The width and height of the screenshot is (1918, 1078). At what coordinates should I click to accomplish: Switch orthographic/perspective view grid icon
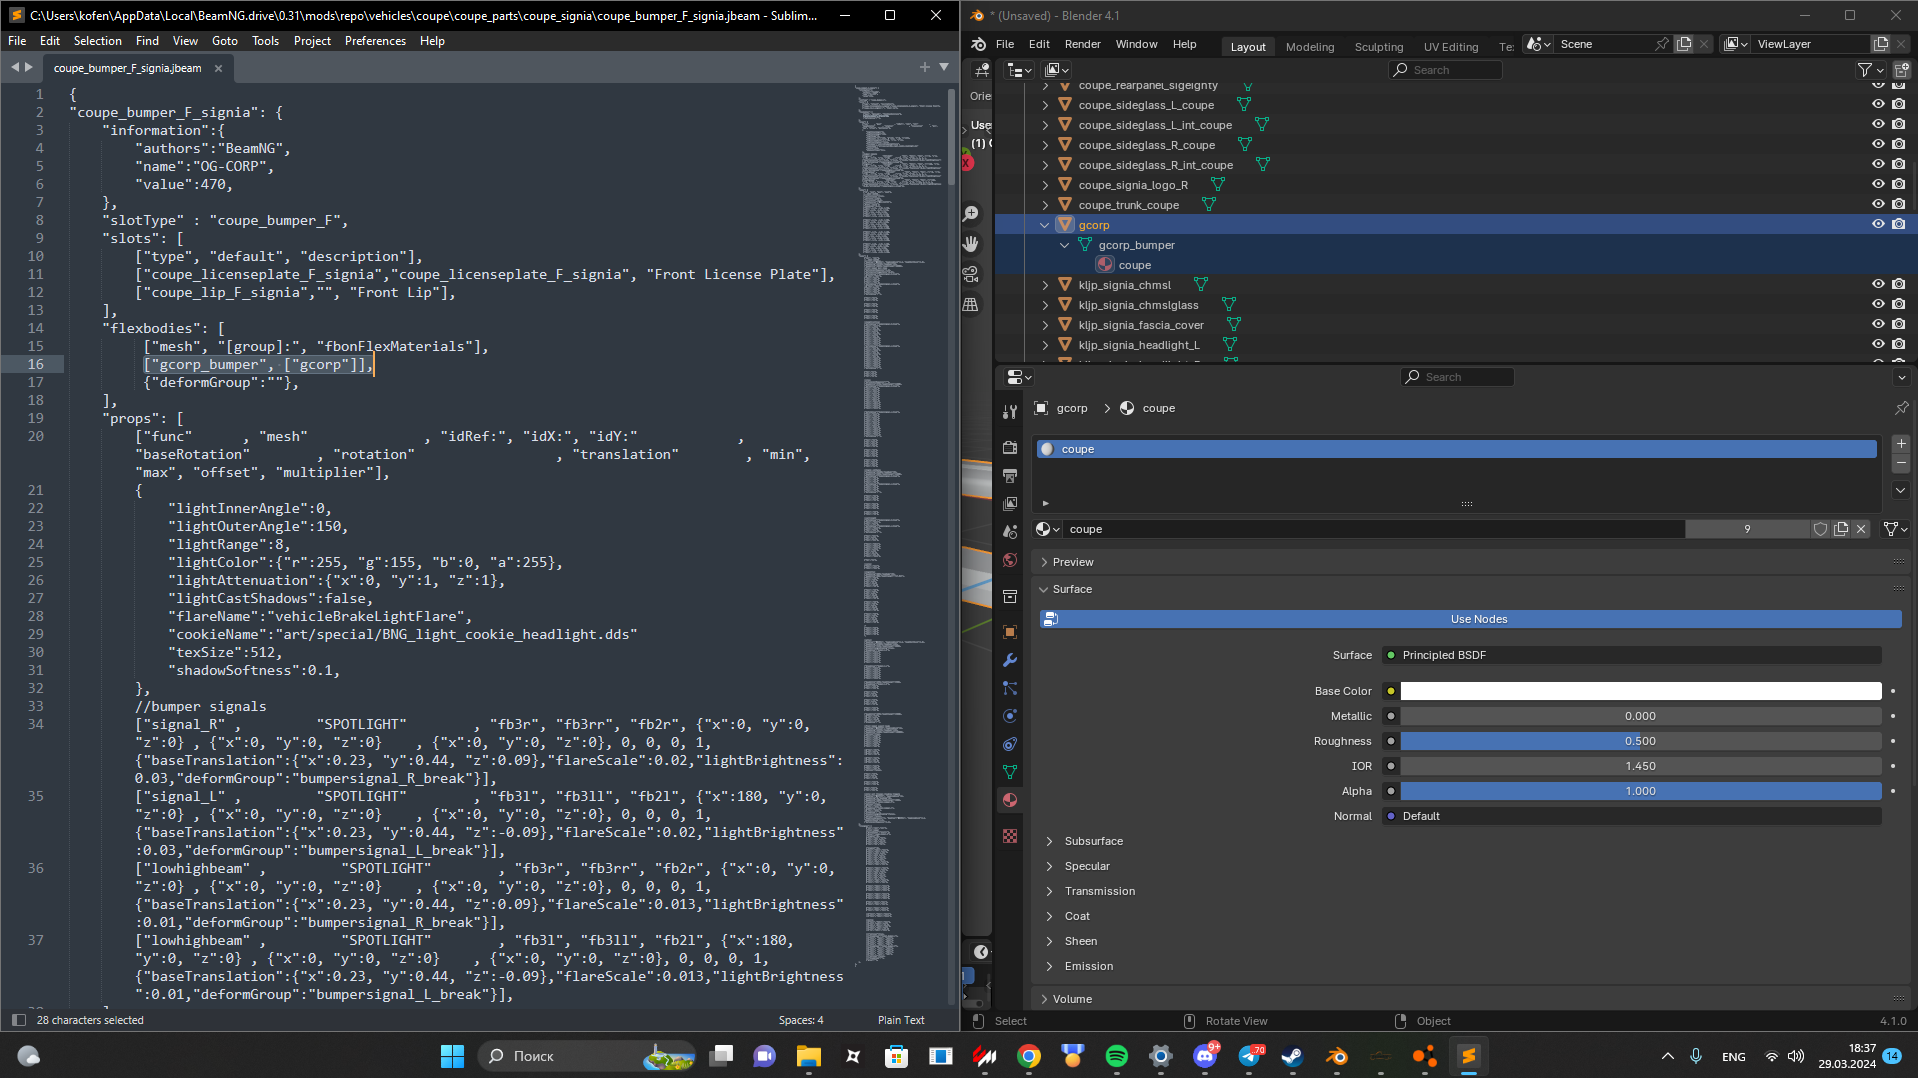970,304
